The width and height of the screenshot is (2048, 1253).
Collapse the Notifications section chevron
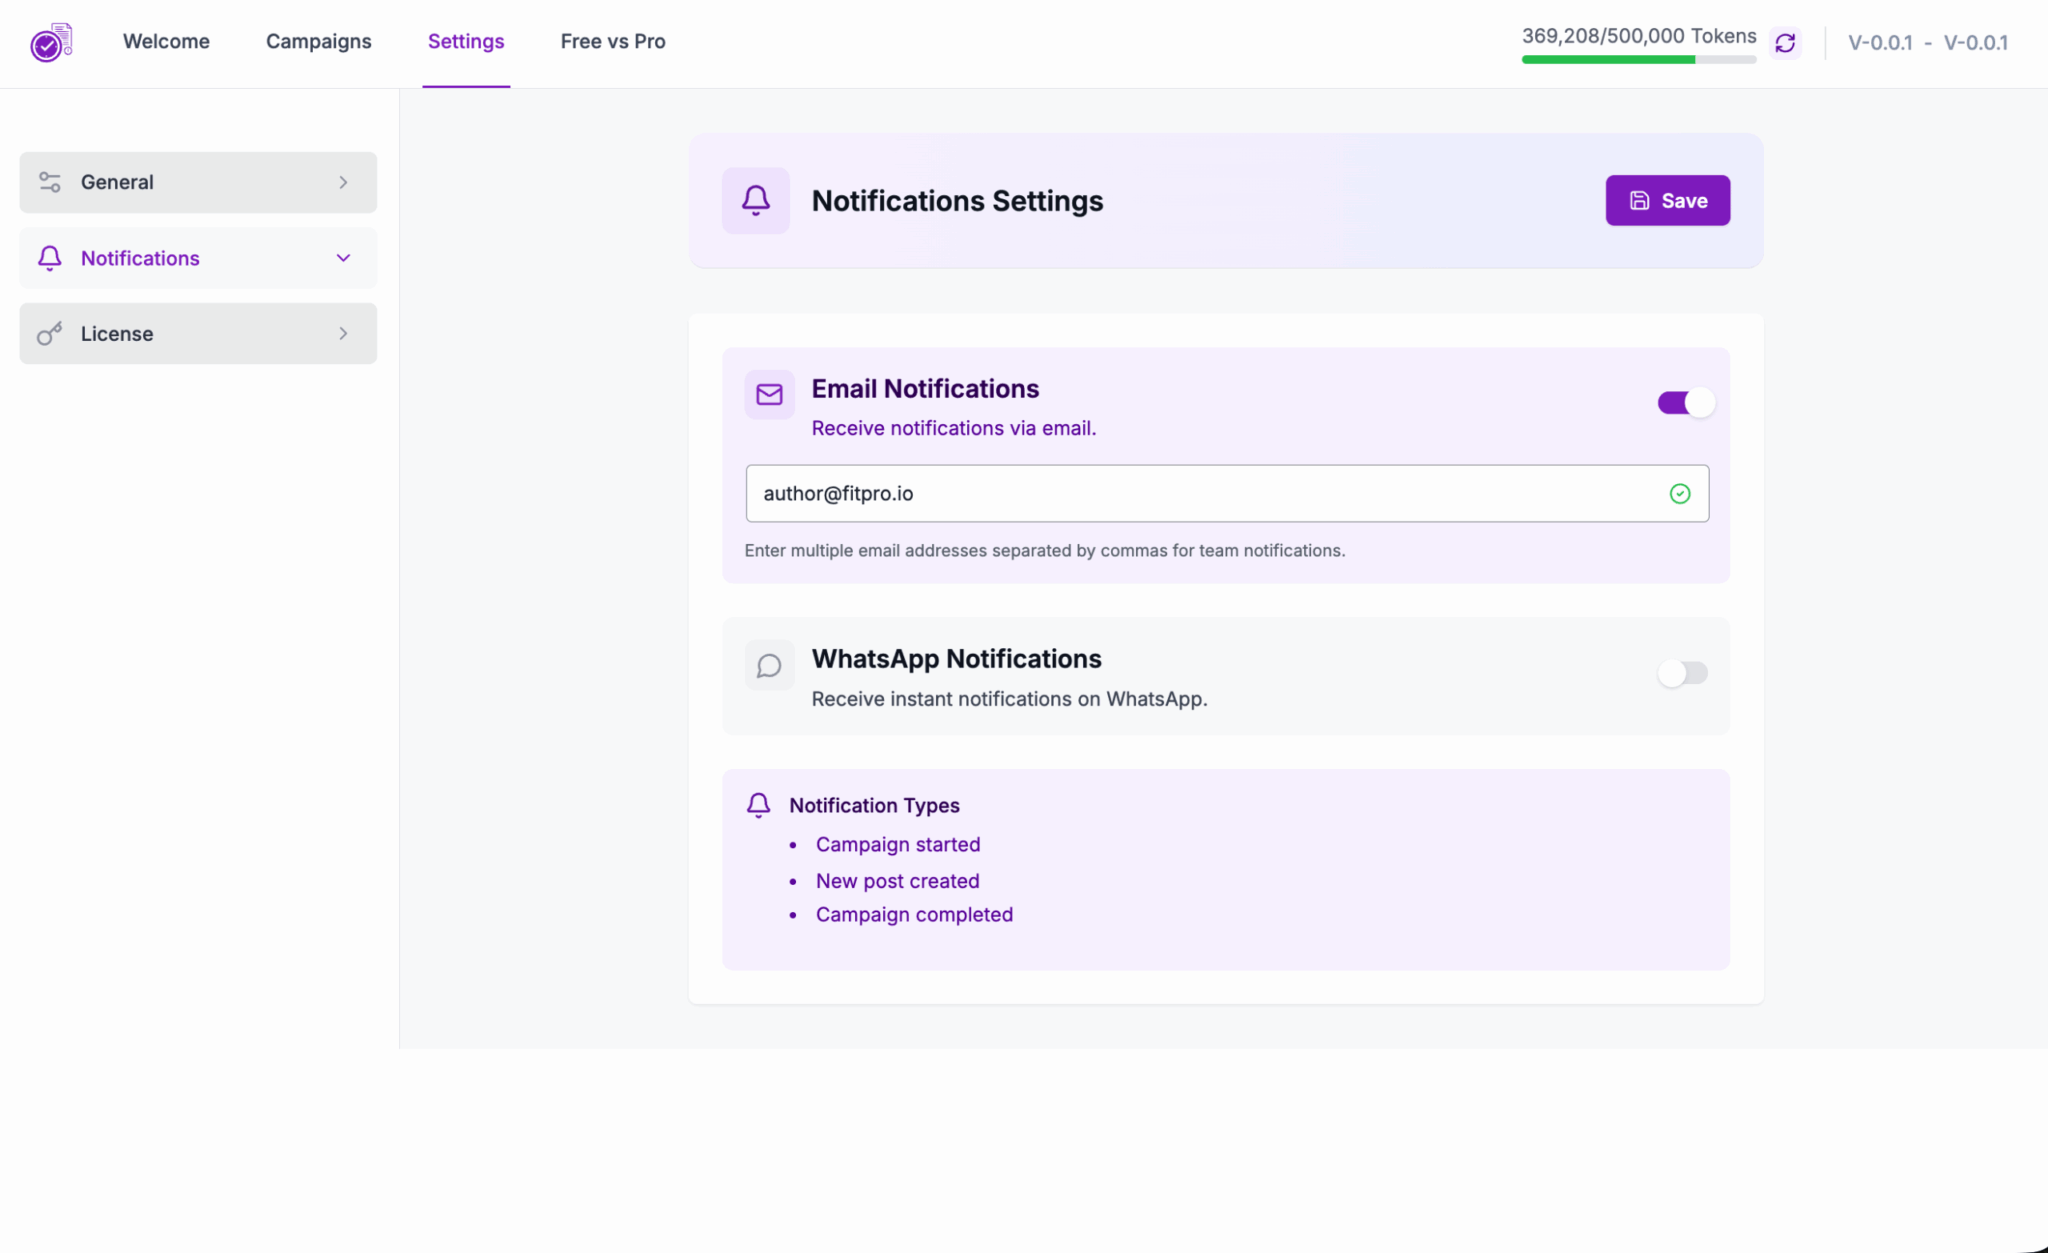(343, 258)
